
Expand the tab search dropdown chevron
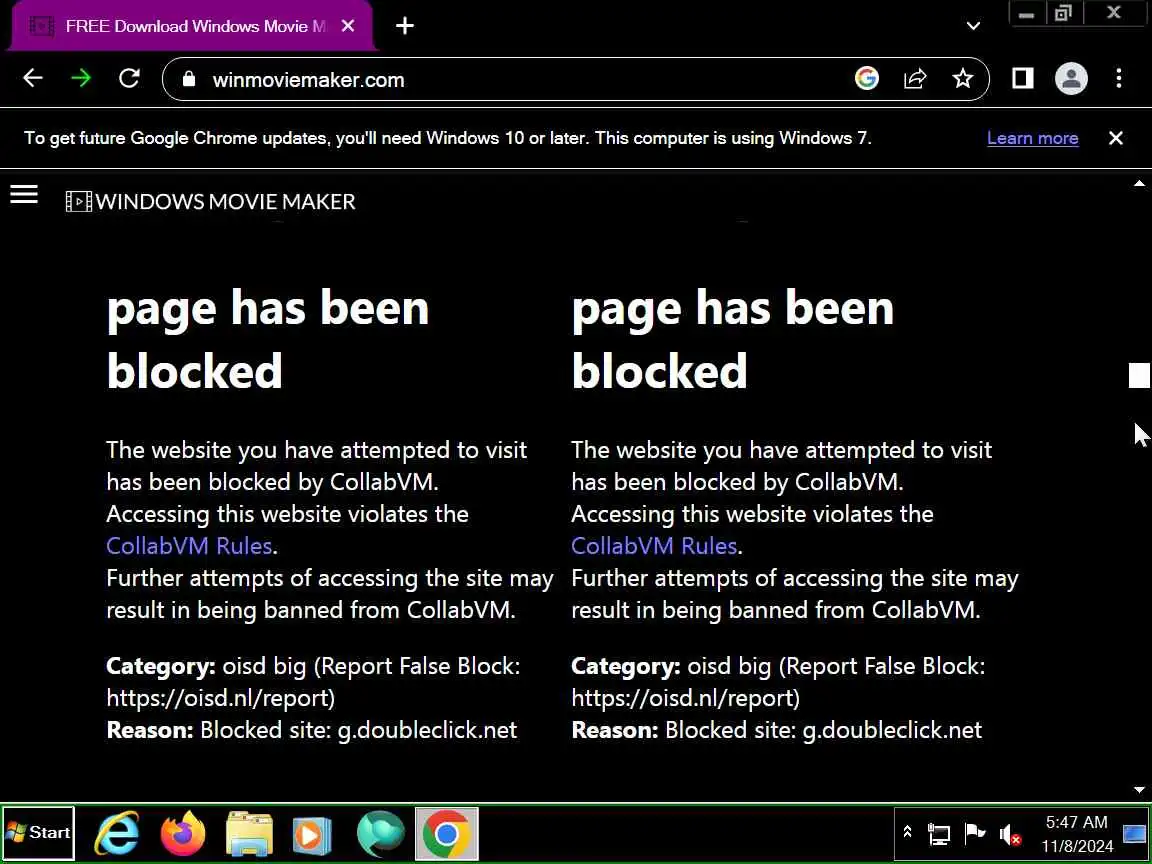pos(973,26)
